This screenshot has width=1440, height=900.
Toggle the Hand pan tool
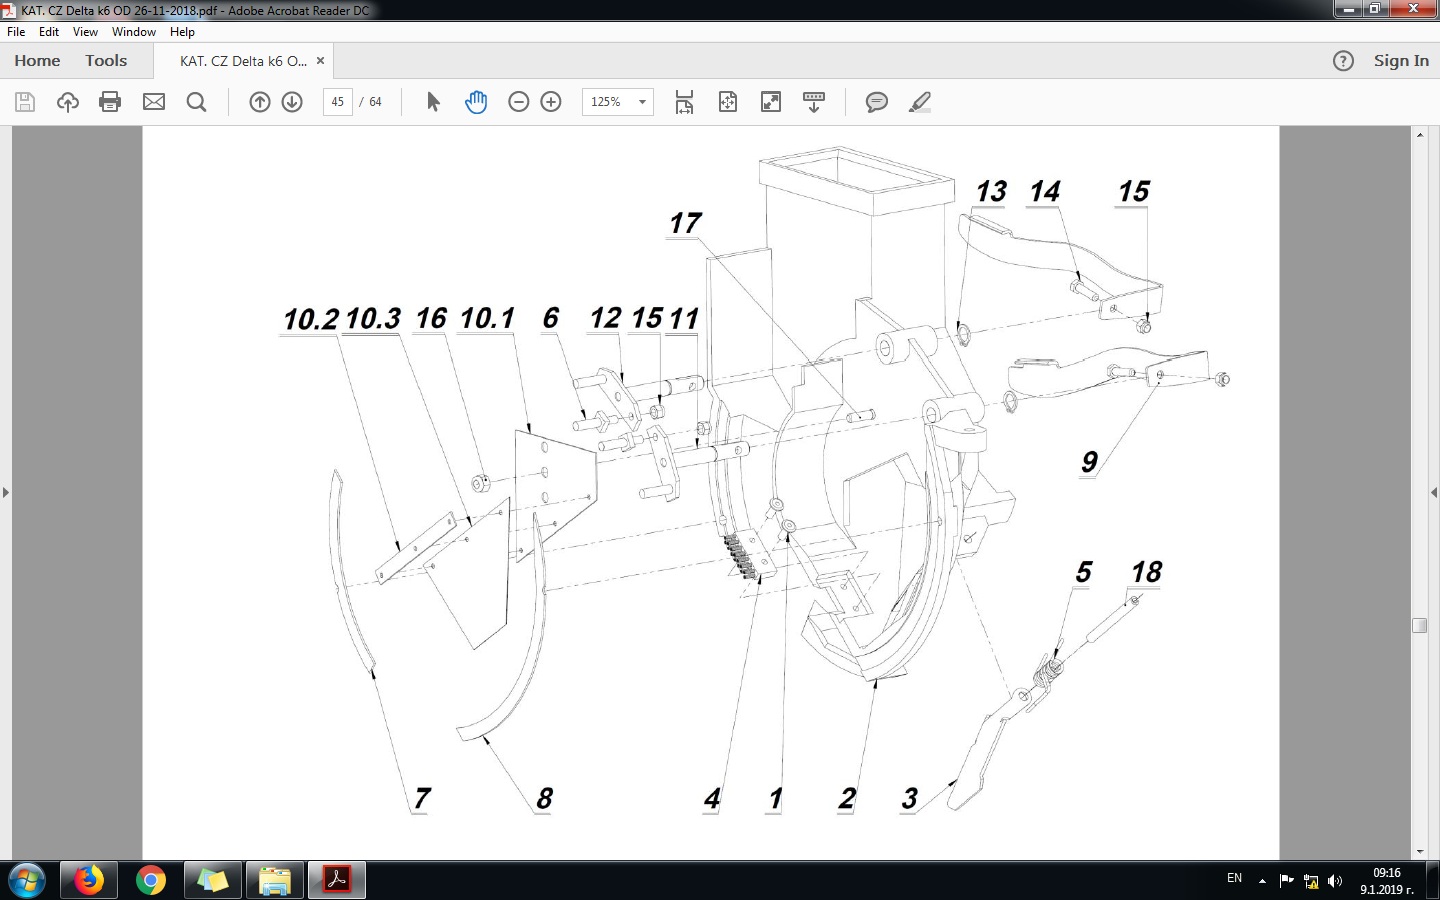click(476, 102)
